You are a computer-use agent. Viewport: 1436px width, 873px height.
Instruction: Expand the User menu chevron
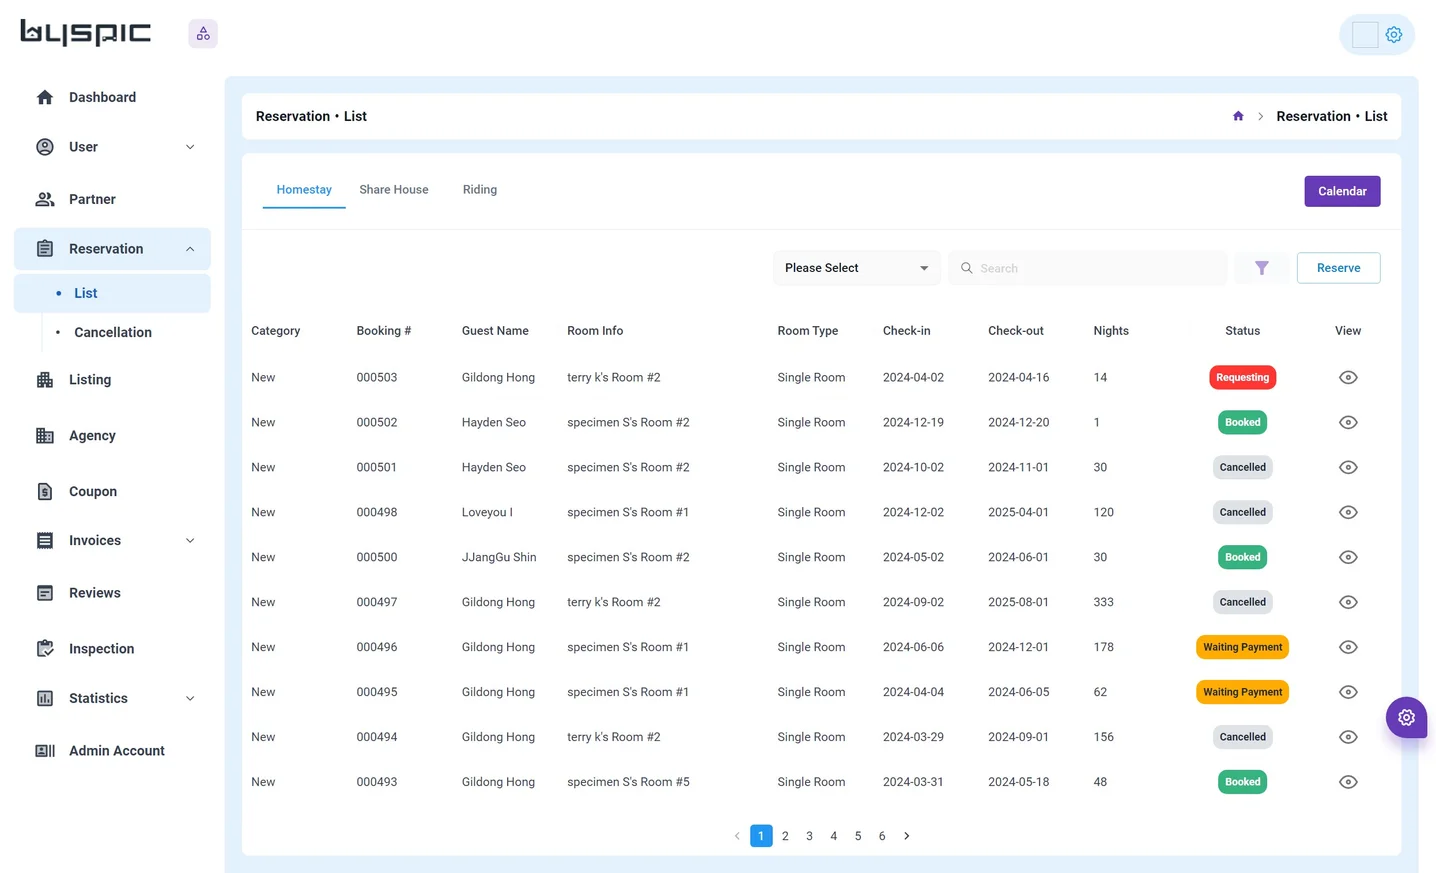190,147
